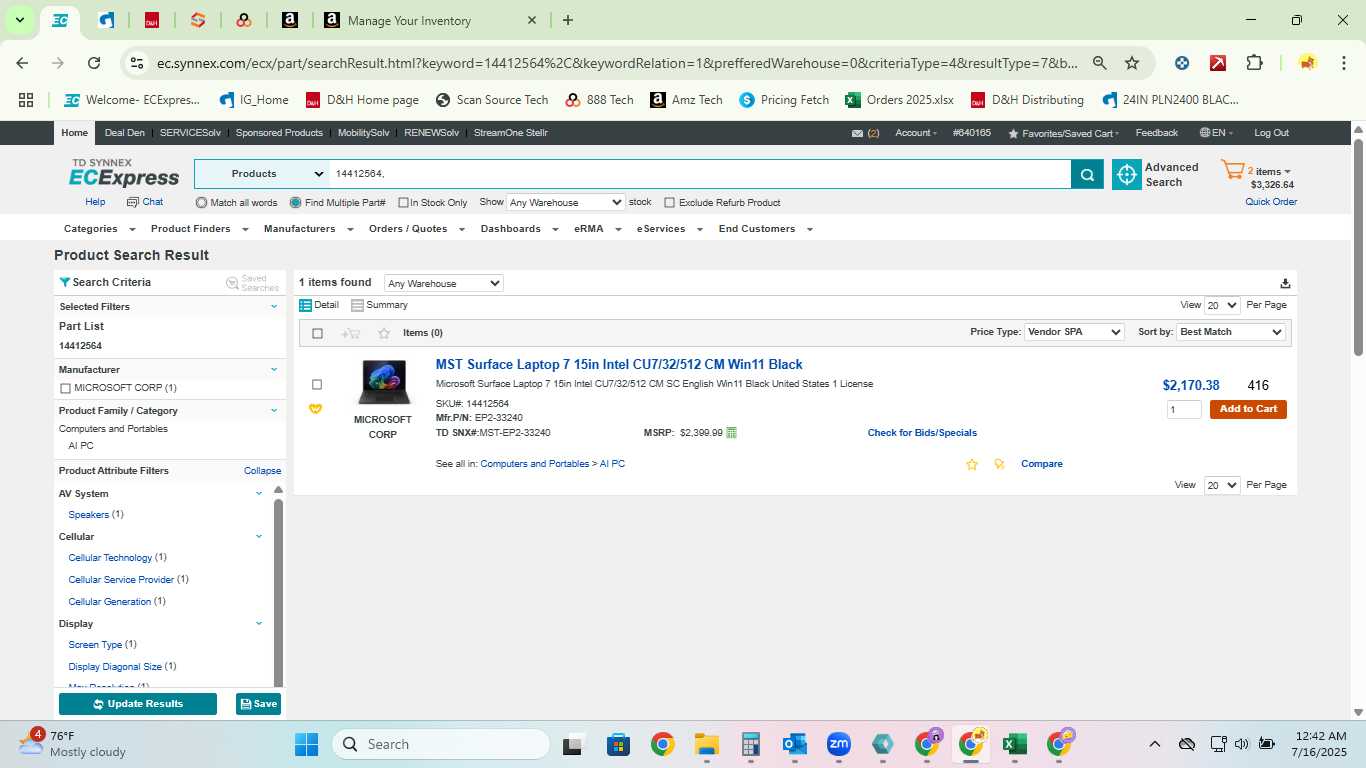Screen dimensions: 1366x768
Task: Open the shopping cart icon
Action: (x=1232, y=170)
